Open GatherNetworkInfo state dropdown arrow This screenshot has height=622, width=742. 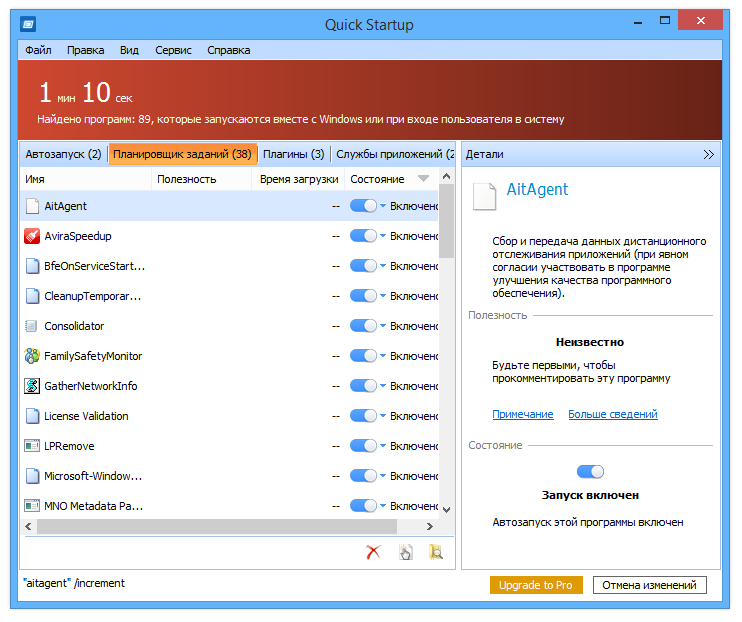(383, 386)
